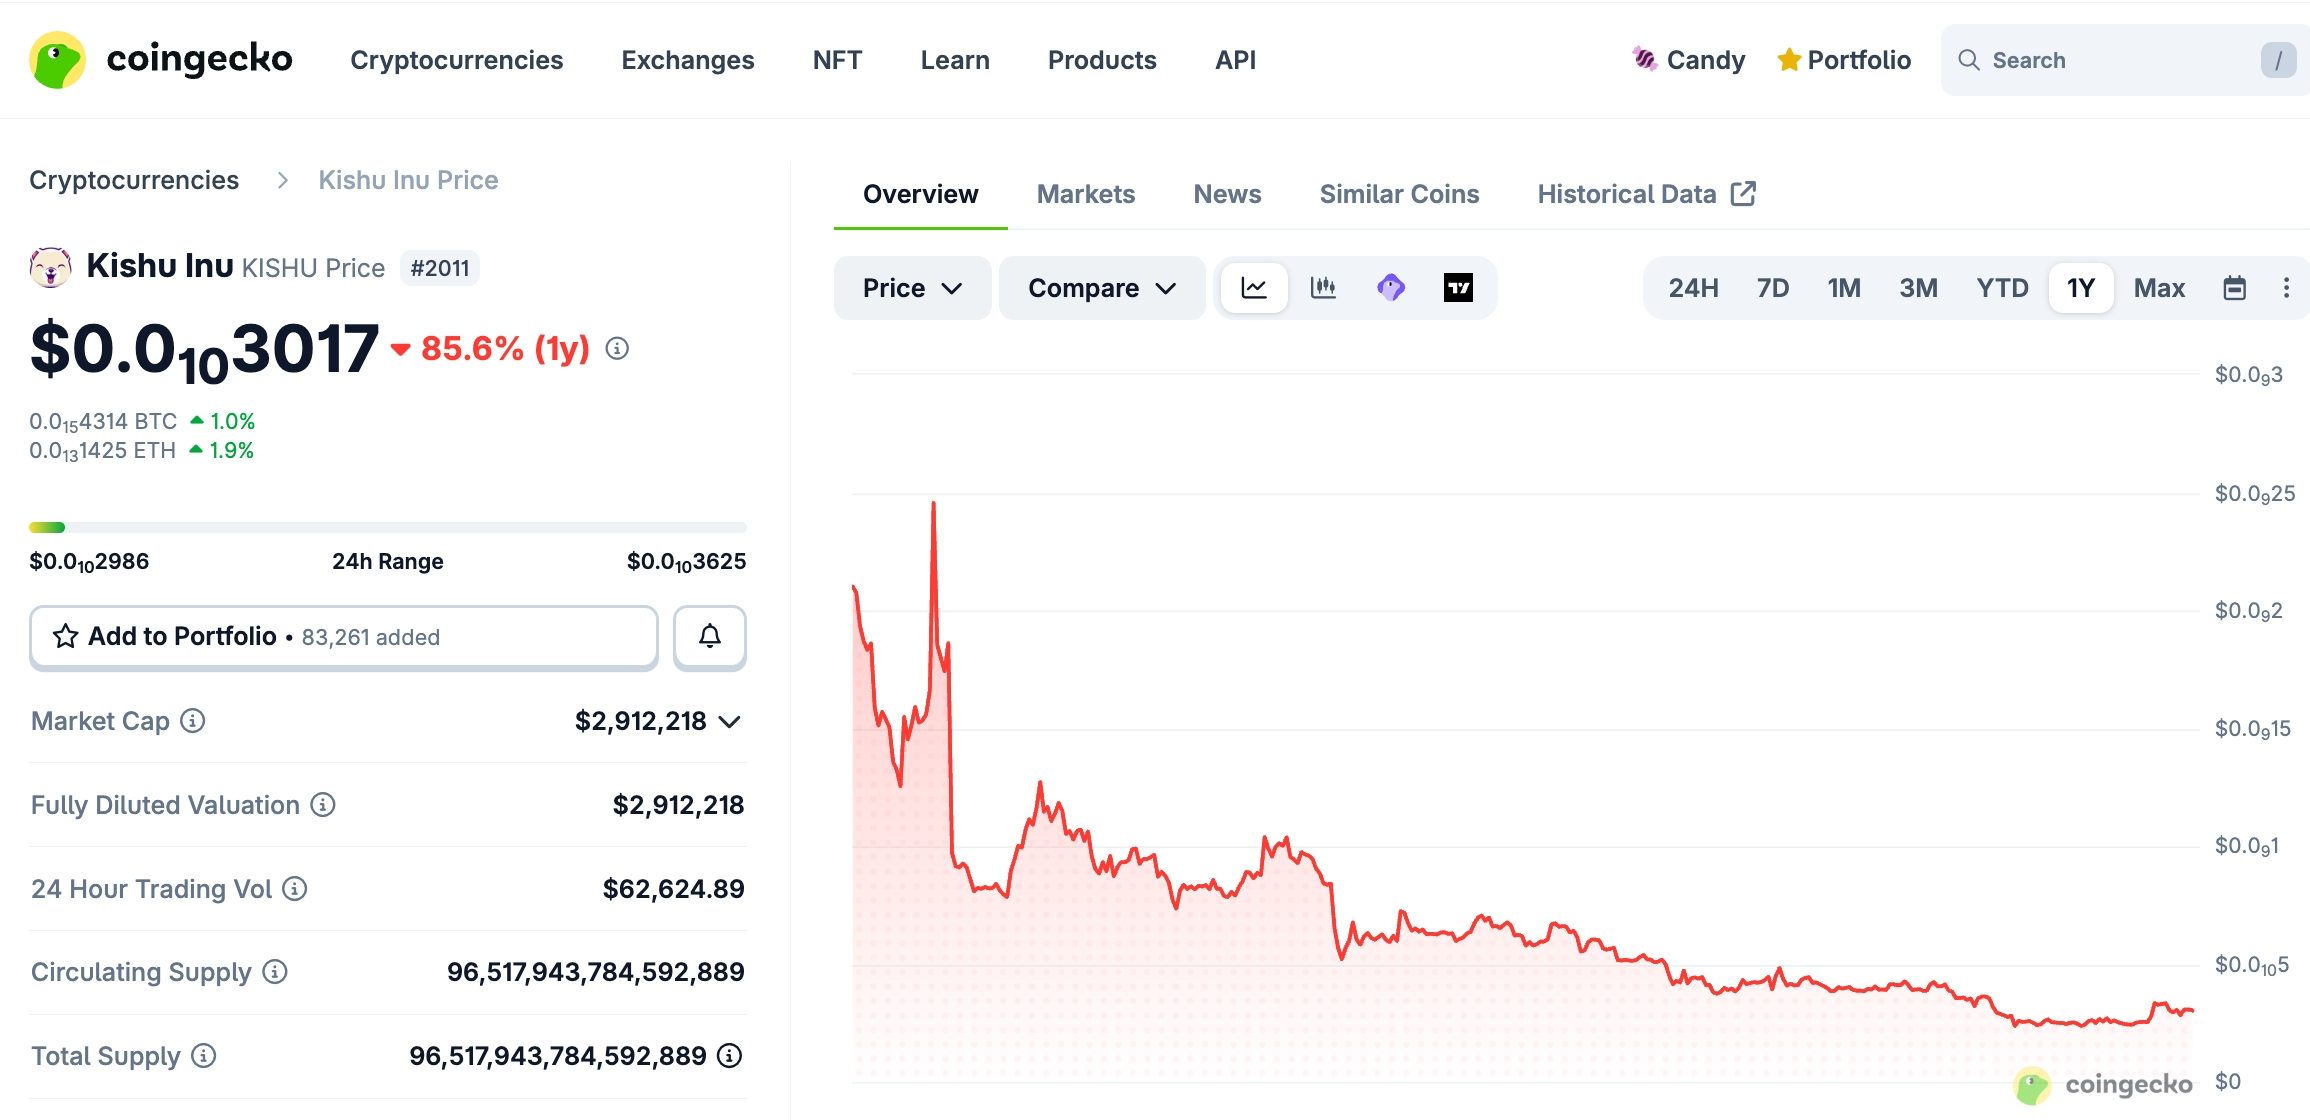Click the 24h Range progress bar
The image size is (2310, 1120).
(387, 527)
